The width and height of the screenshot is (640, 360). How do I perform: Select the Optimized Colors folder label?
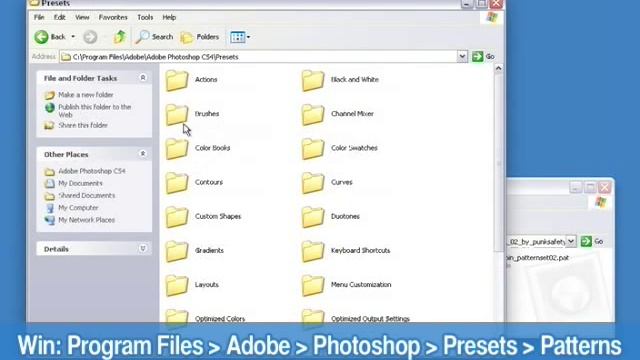pos(220,319)
